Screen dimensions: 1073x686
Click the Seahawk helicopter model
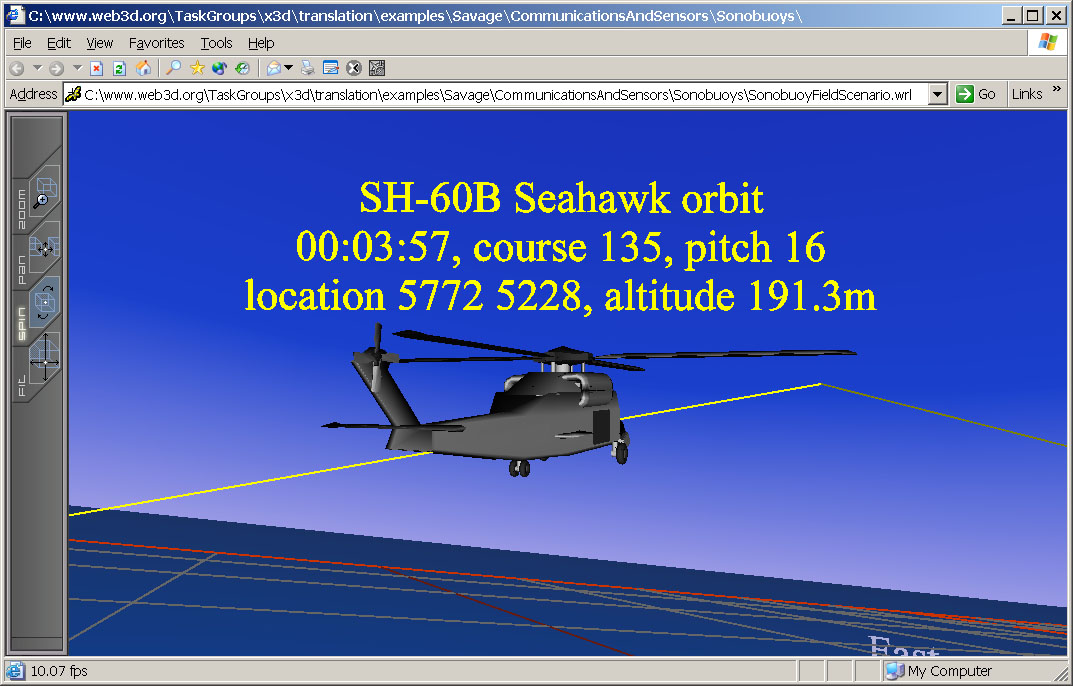coord(520,410)
